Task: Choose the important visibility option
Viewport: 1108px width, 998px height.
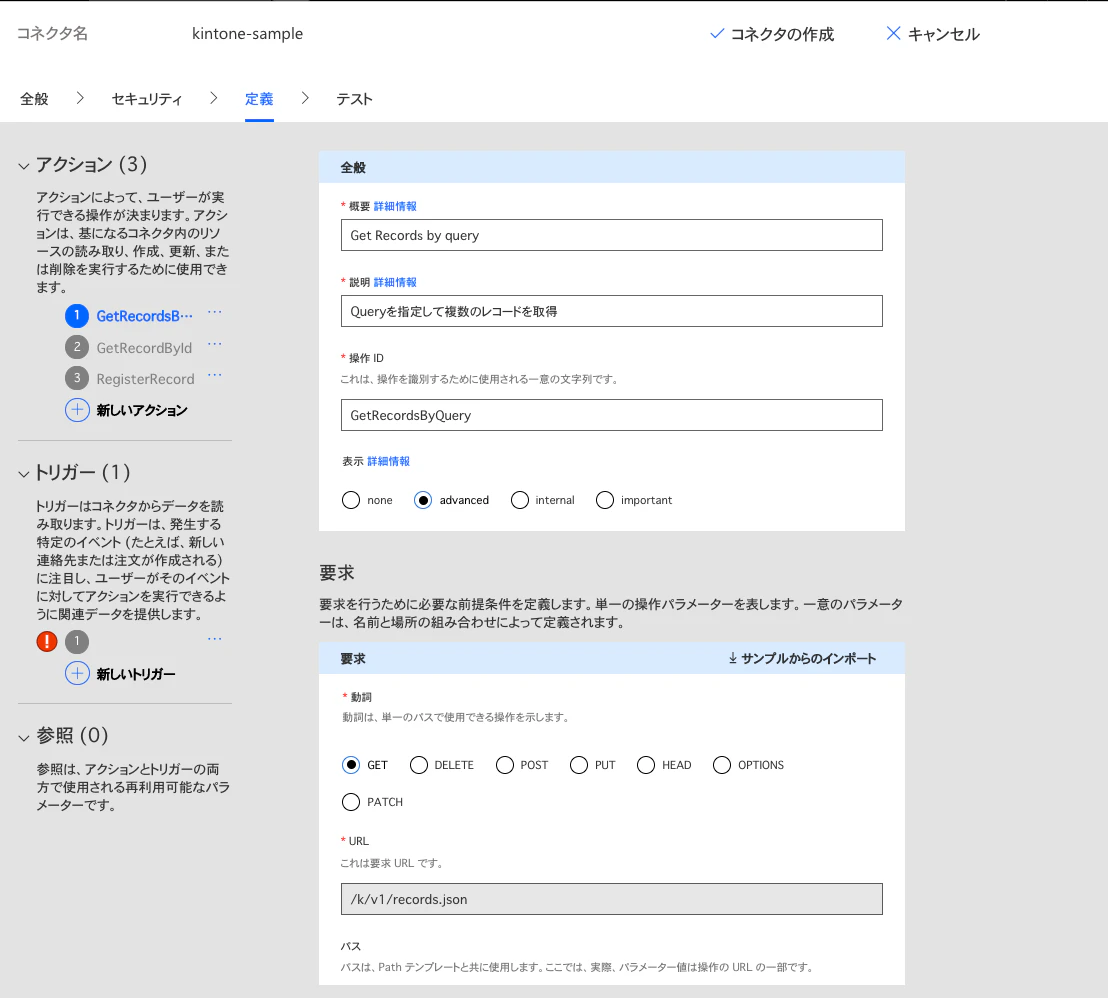Action: [605, 500]
